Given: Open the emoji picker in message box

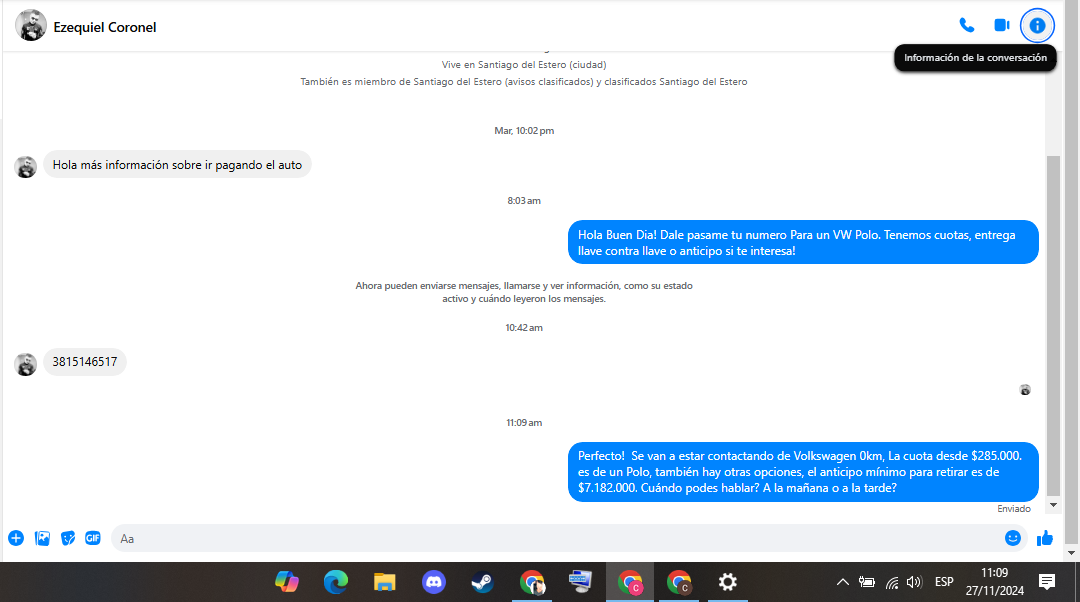Looking at the screenshot, I should point(1012,538).
